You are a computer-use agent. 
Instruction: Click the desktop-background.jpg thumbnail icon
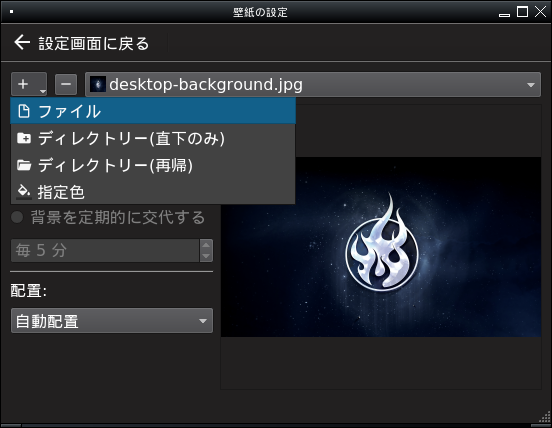coord(98,84)
